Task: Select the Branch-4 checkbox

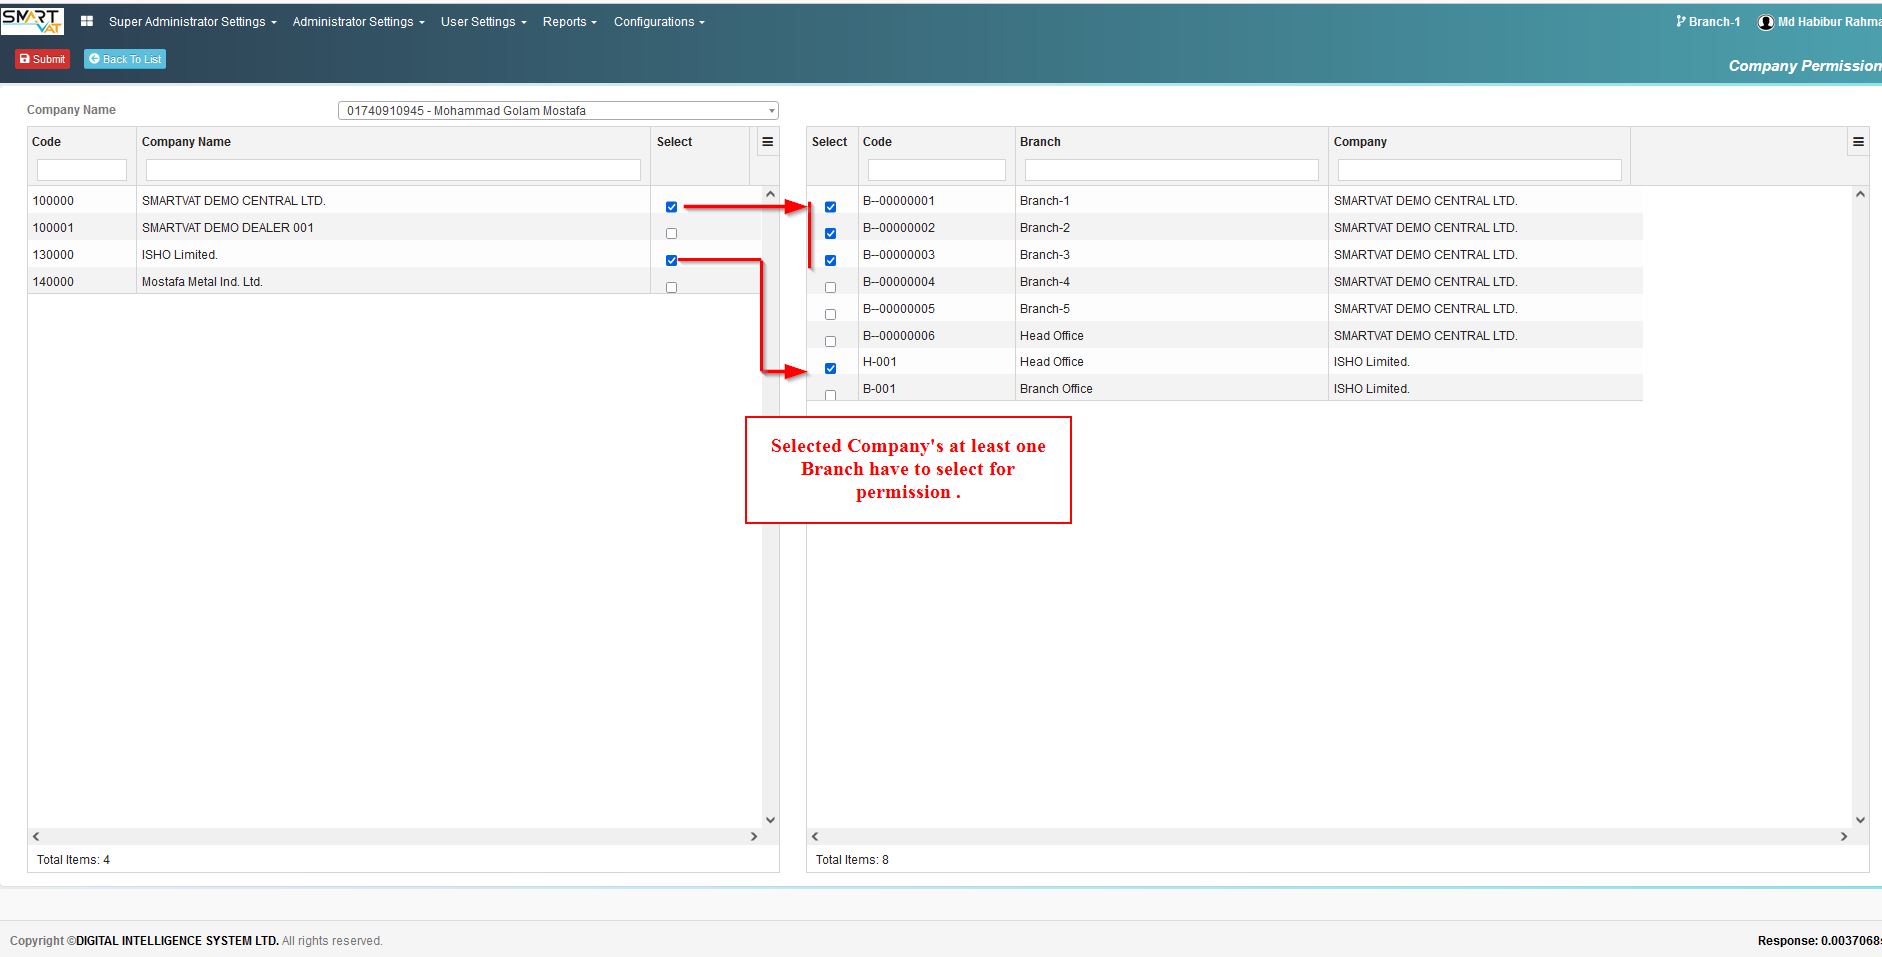Action: [x=830, y=288]
